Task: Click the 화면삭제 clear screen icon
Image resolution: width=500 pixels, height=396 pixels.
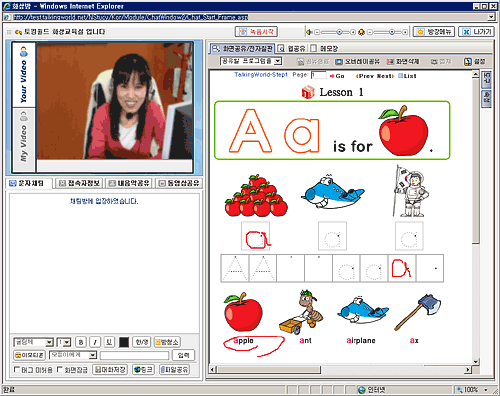Action: click(x=403, y=62)
